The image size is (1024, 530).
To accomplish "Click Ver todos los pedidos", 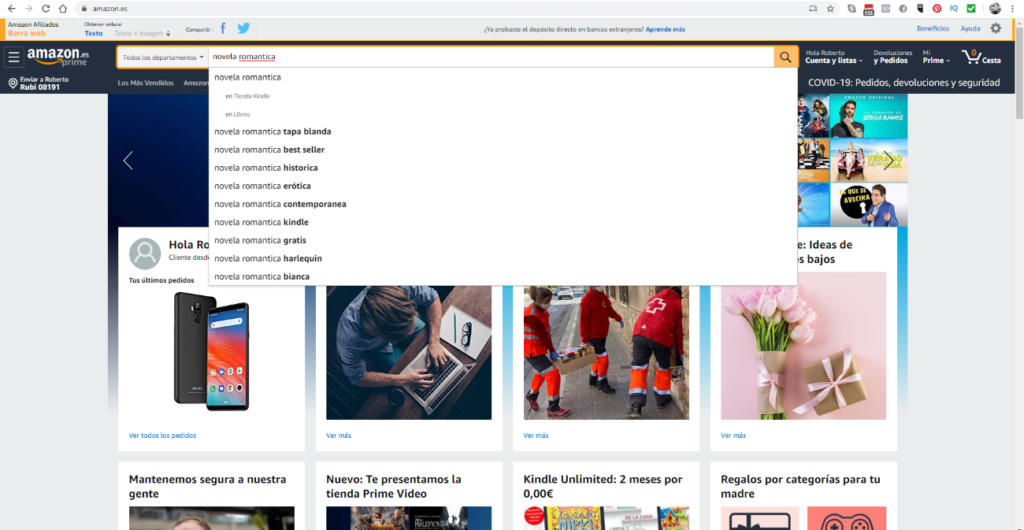I will point(163,435).
